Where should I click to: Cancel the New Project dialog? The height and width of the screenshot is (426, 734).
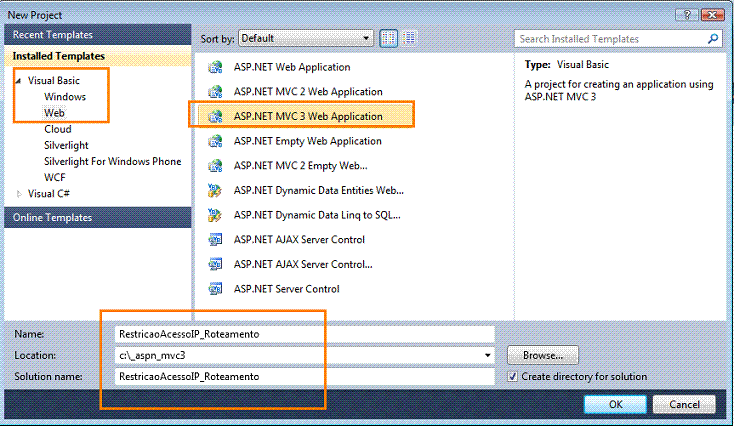684,404
